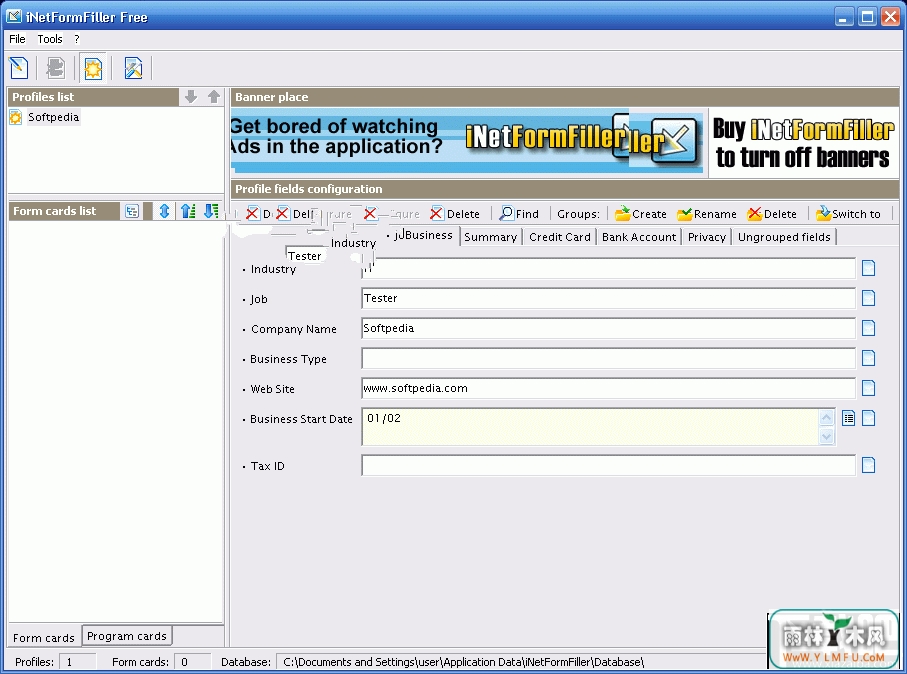The image size is (907, 674).
Task: Create a new group with Create button
Action: click(641, 214)
